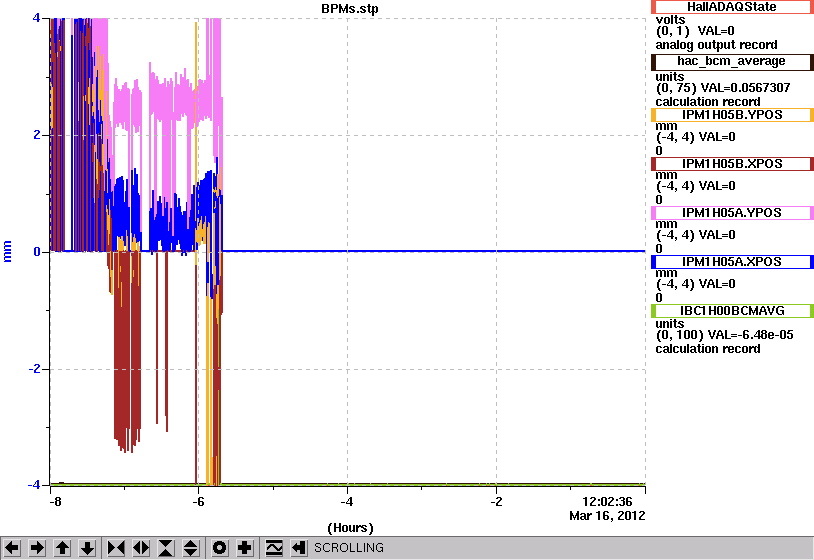The image size is (814, 560).
Task: Click the -2 hours x-axis tick label
Action: [496, 502]
